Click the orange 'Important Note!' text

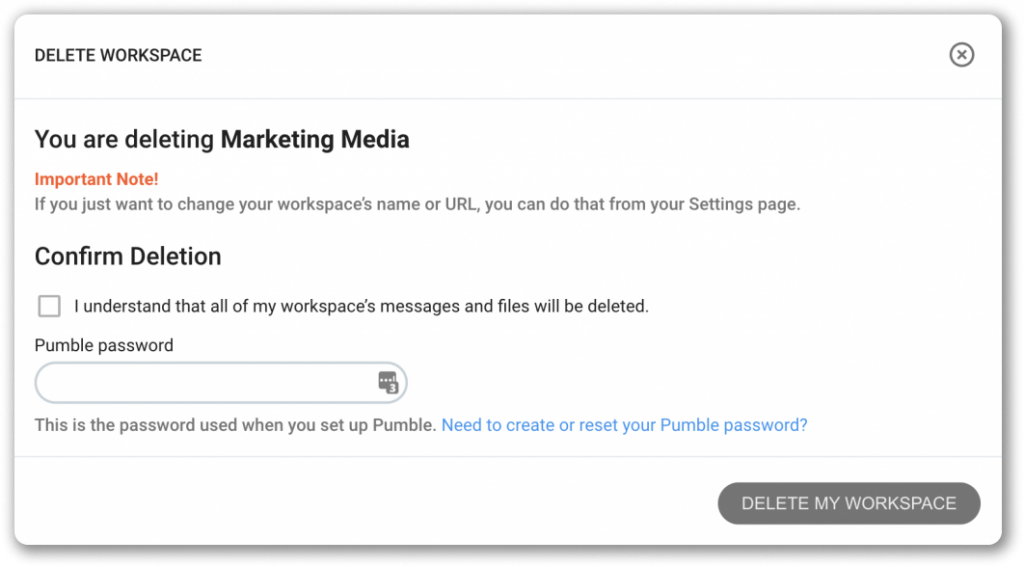(97, 179)
